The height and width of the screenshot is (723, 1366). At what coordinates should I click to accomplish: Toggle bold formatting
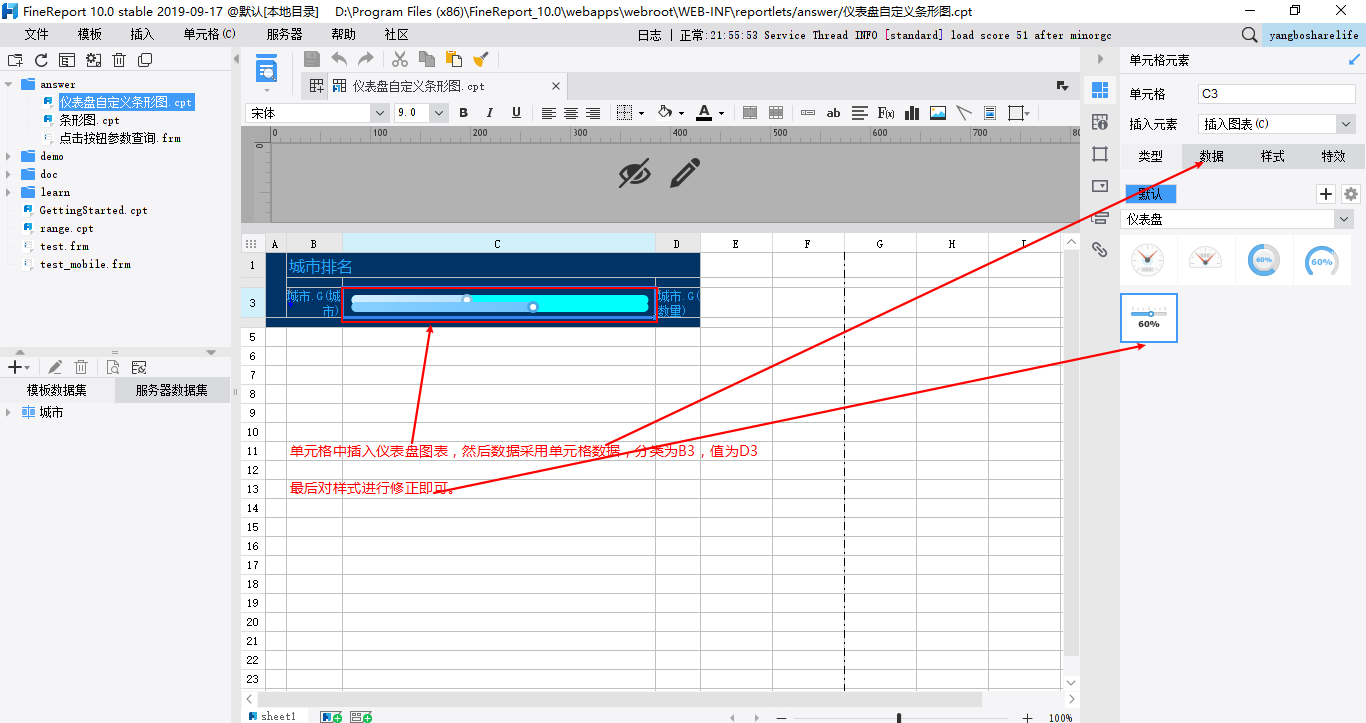(464, 113)
